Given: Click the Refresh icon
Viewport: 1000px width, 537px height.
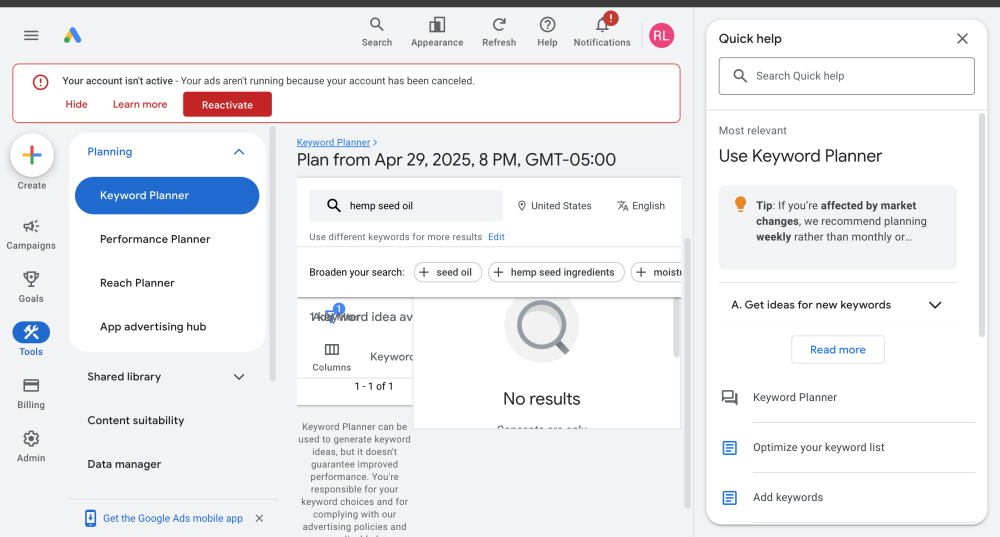Looking at the screenshot, I should pyautogui.click(x=499, y=25).
